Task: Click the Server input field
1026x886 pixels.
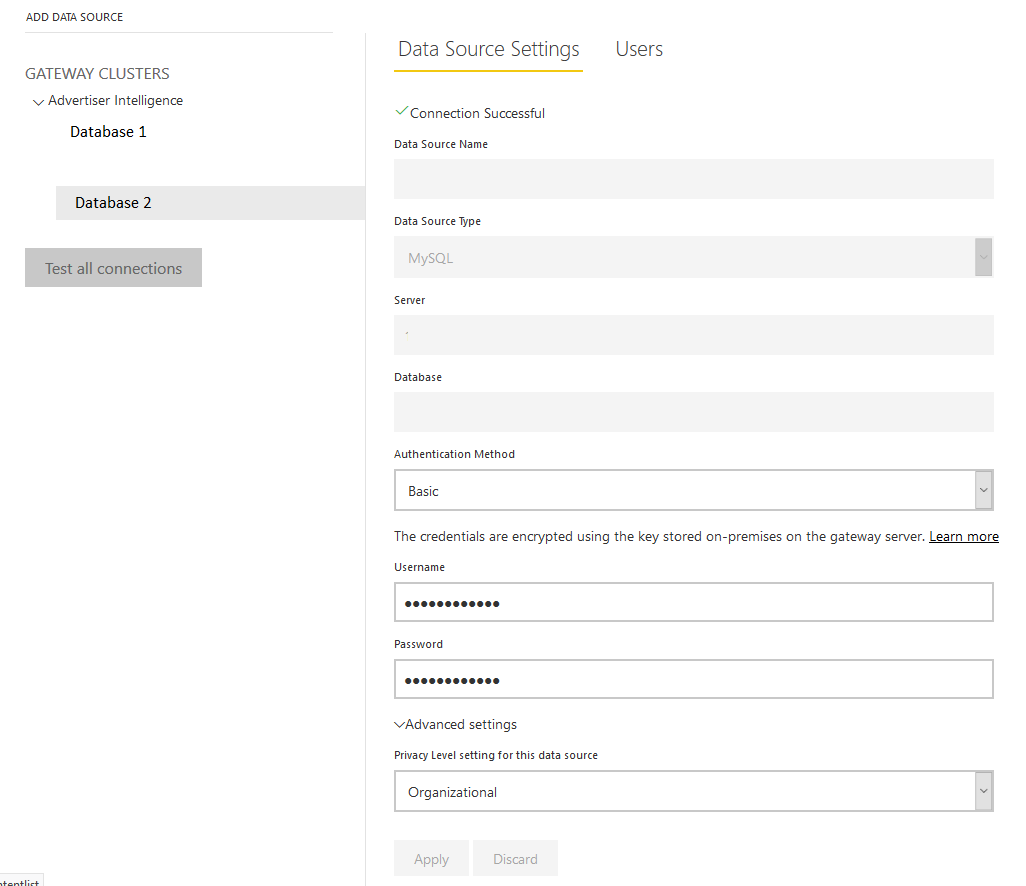Action: (694, 335)
